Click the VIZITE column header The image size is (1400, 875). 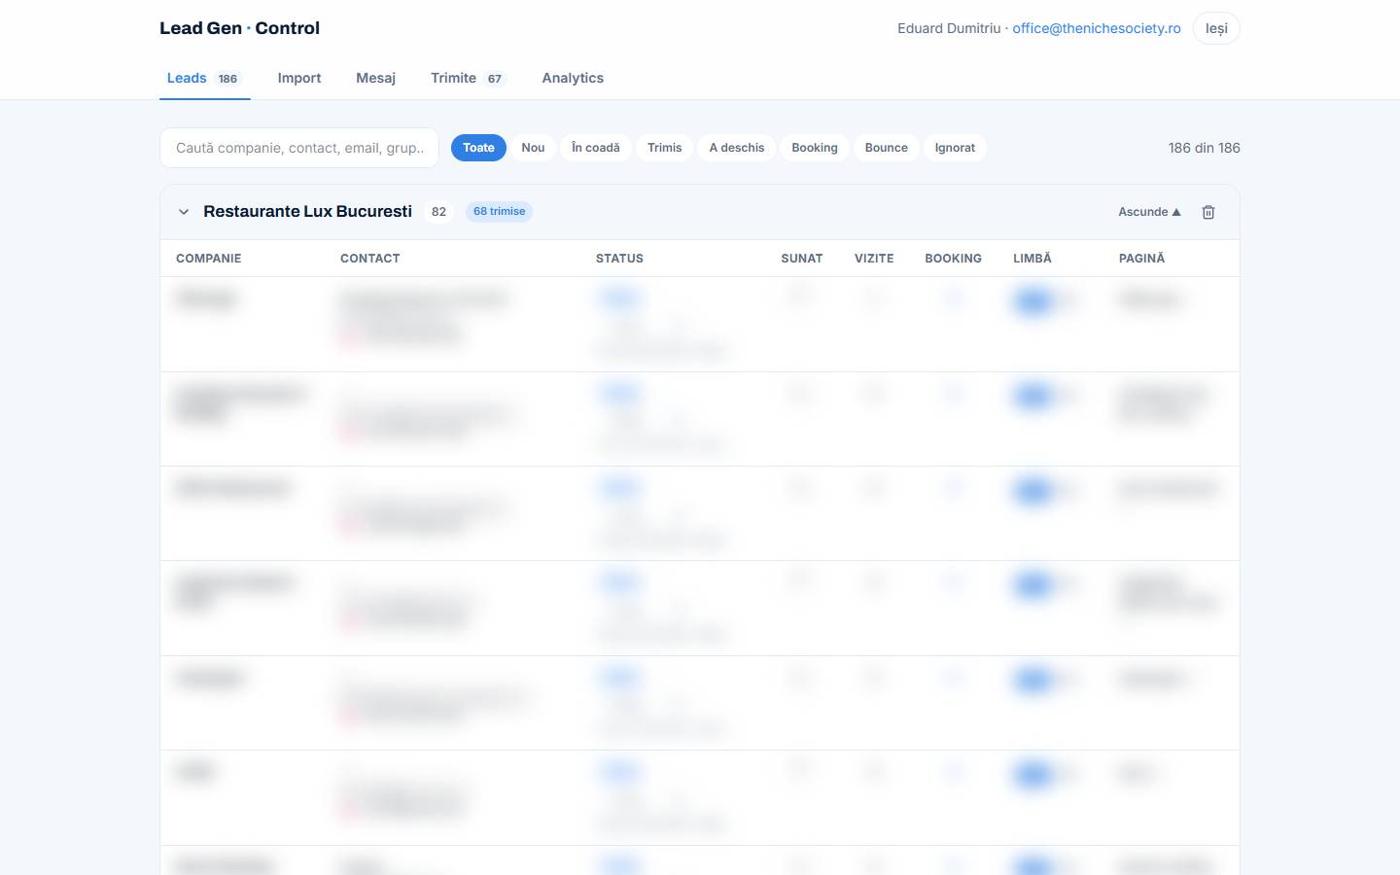tap(874, 258)
